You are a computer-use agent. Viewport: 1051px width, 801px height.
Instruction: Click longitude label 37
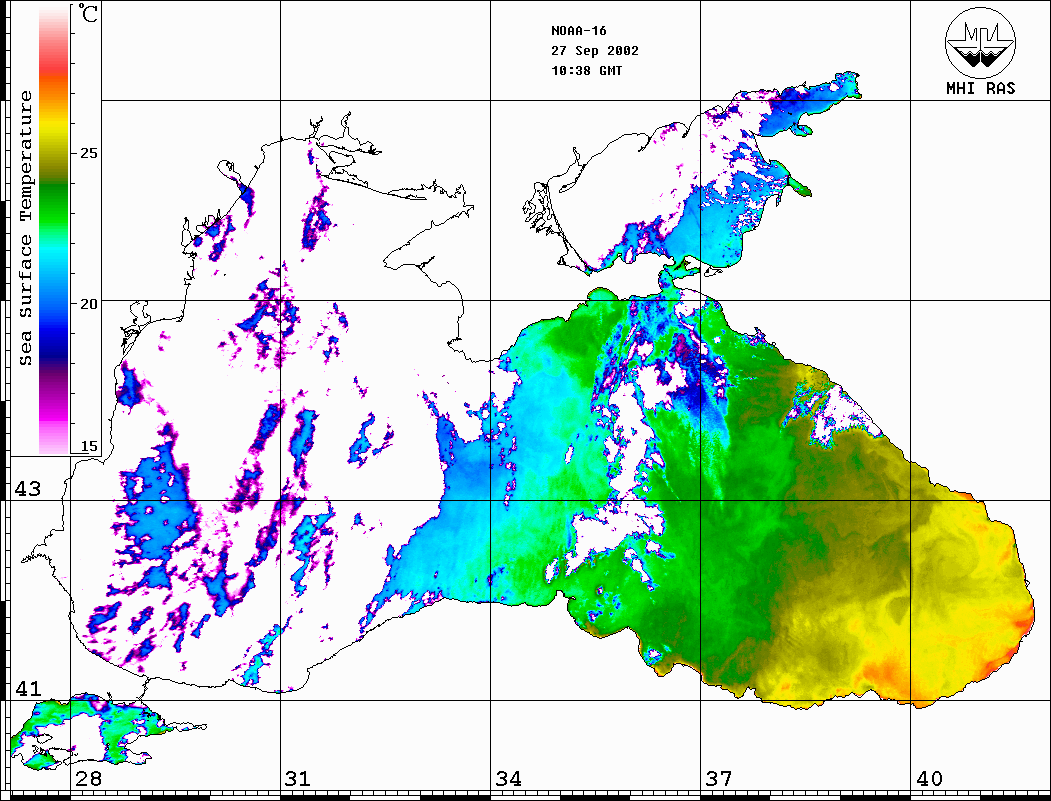719,778
